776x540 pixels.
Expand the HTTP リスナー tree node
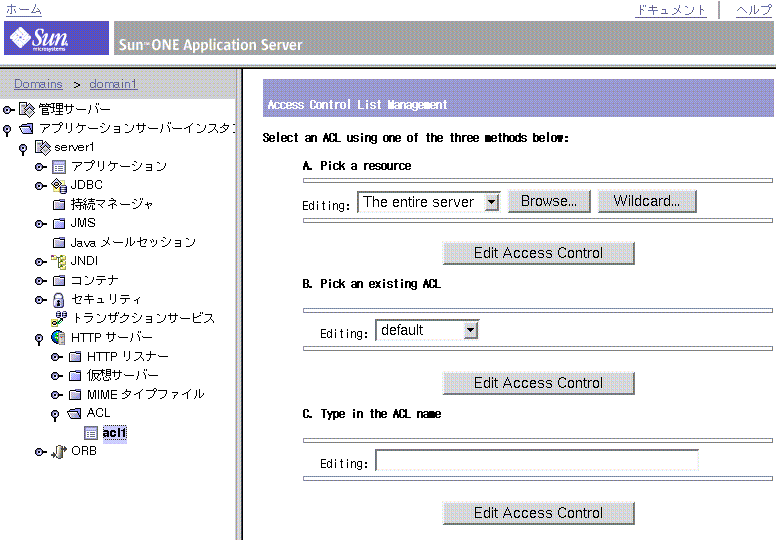point(56,357)
